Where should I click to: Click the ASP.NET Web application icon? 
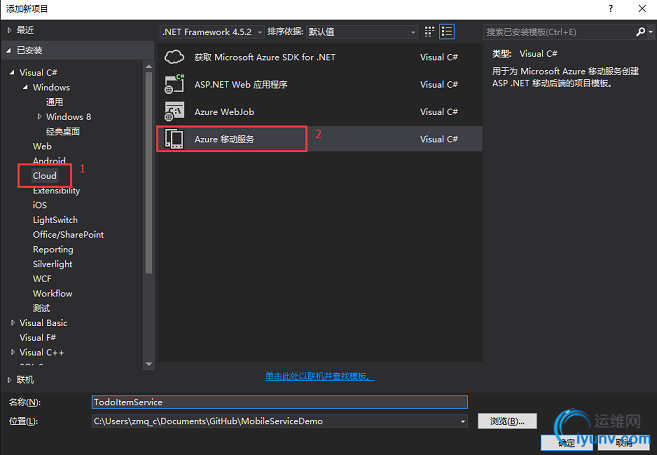[x=174, y=84]
